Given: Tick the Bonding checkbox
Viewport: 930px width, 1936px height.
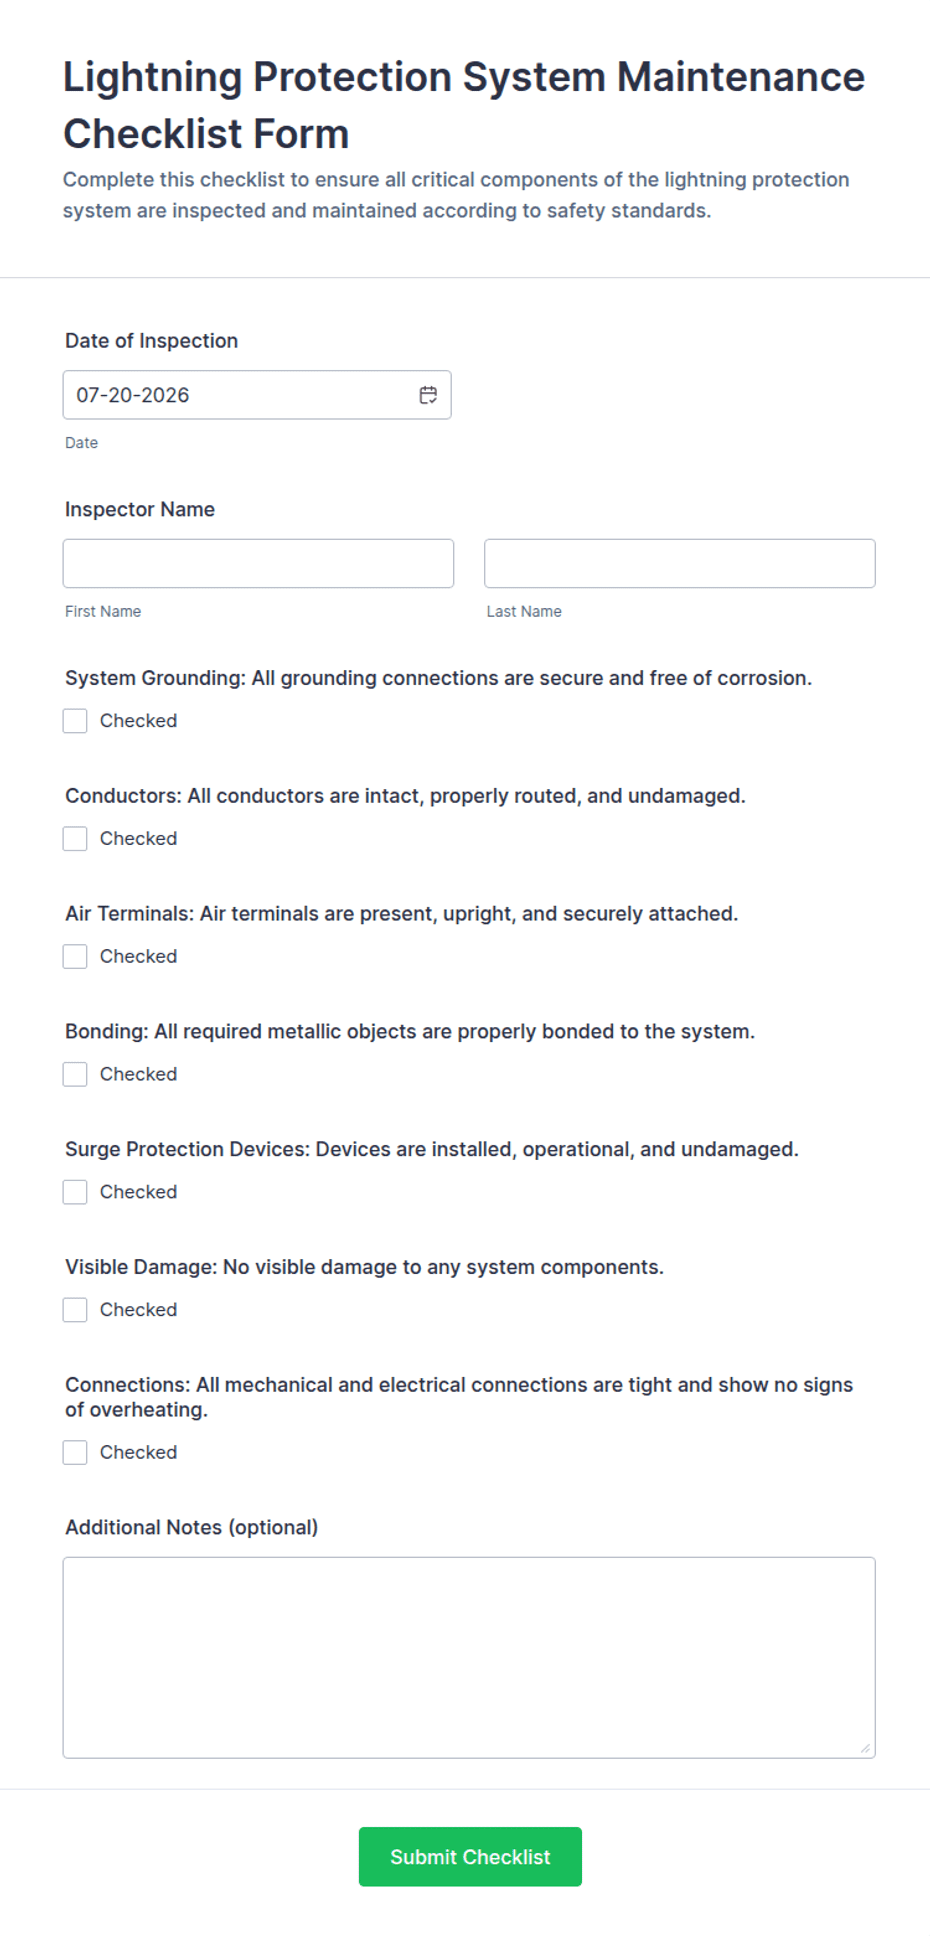Looking at the screenshot, I should coord(75,1075).
